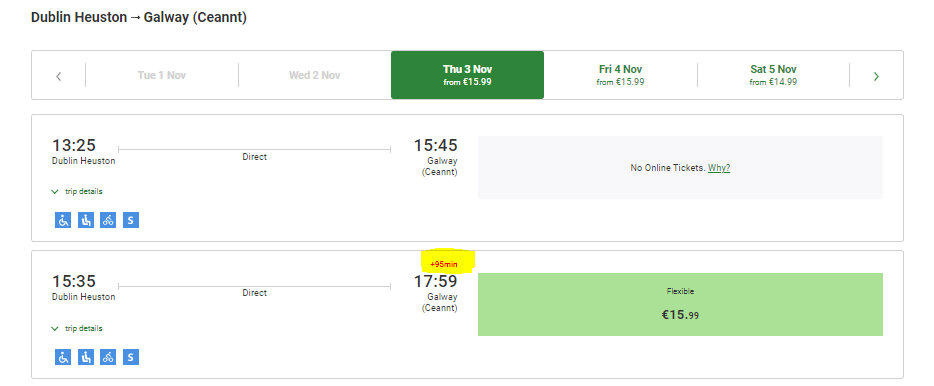Show later dates with right chevron
Screen dimensions: 934x386
coord(876,76)
